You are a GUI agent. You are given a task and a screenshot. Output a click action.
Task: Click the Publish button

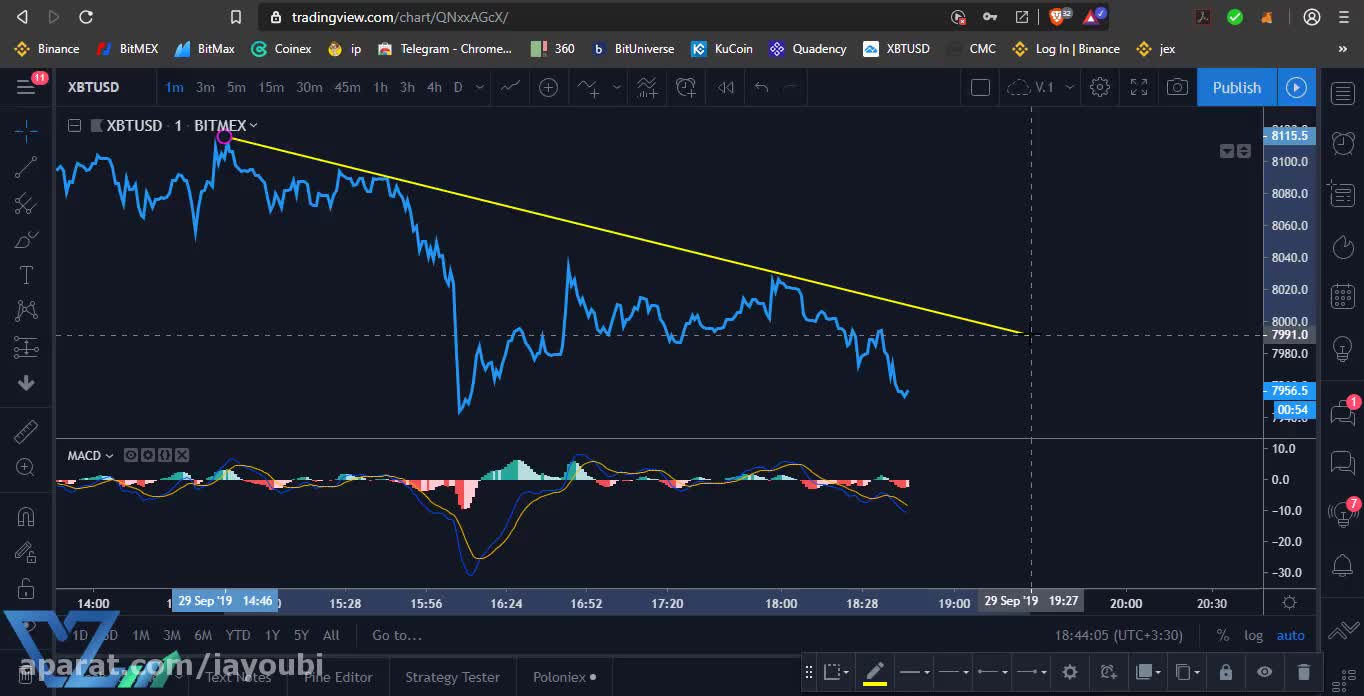click(x=1236, y=88)
